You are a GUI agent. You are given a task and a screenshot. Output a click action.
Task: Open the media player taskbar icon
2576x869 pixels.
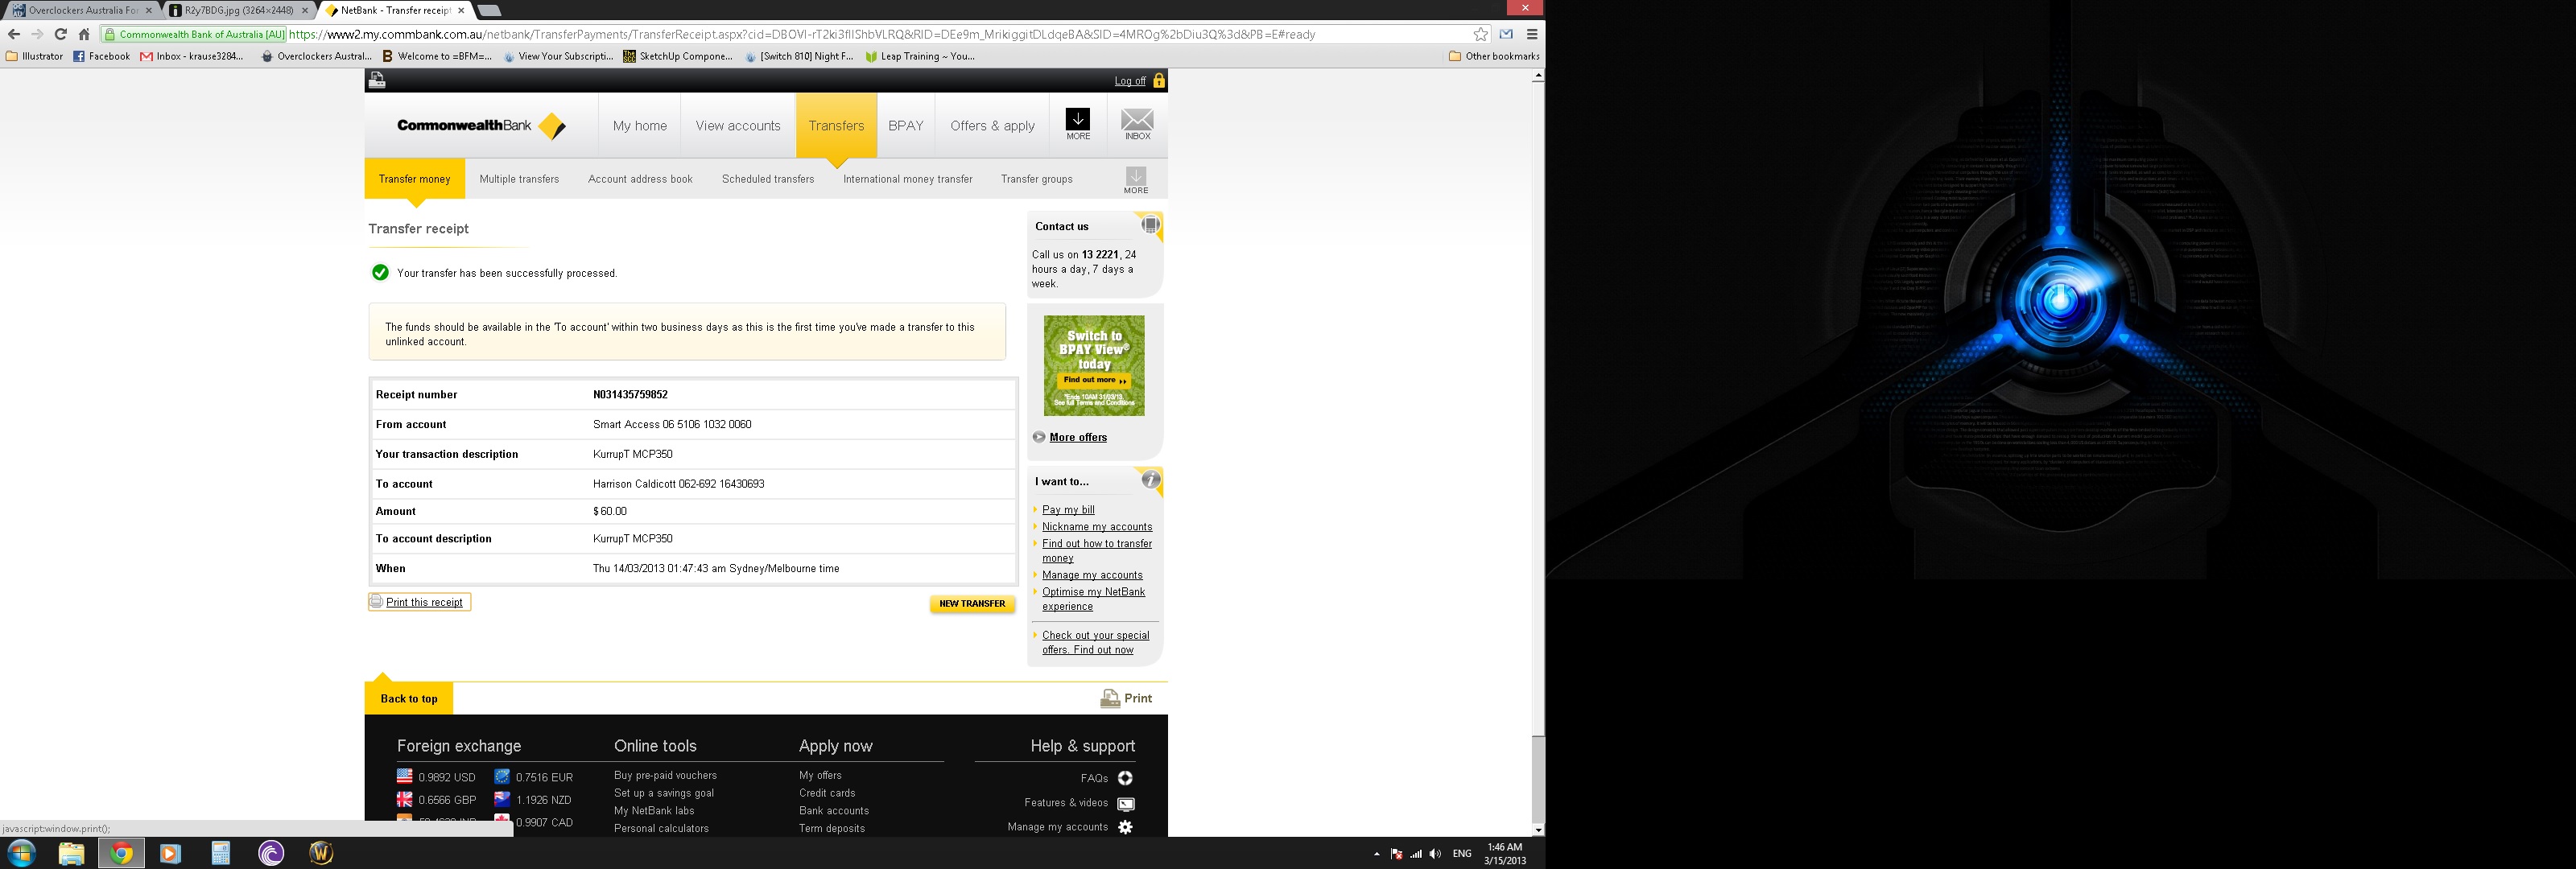tap(170, 853)
